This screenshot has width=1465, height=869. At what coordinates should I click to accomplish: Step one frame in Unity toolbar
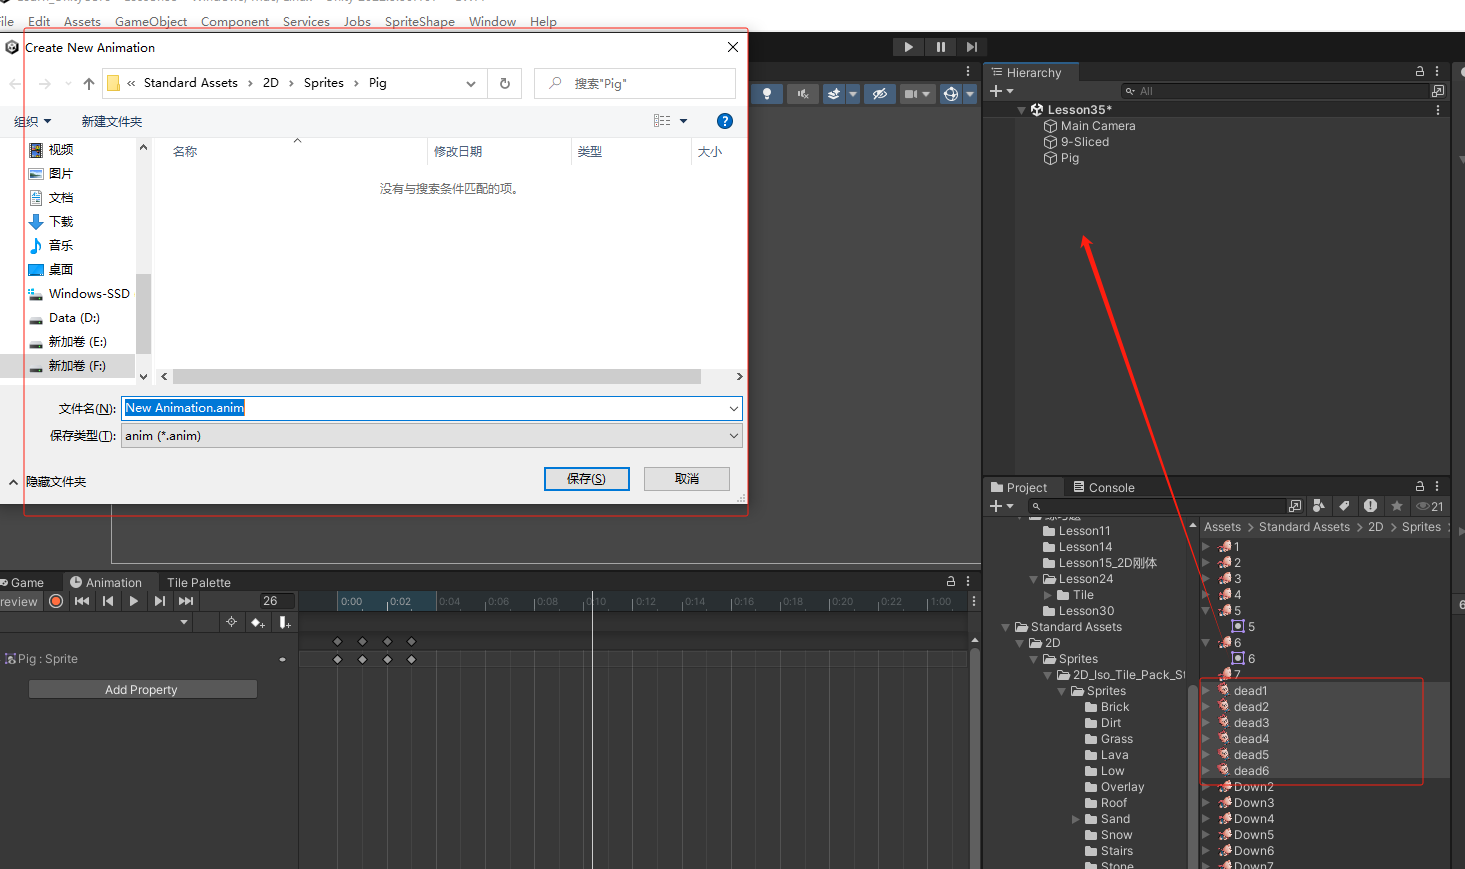click(972, 47)
